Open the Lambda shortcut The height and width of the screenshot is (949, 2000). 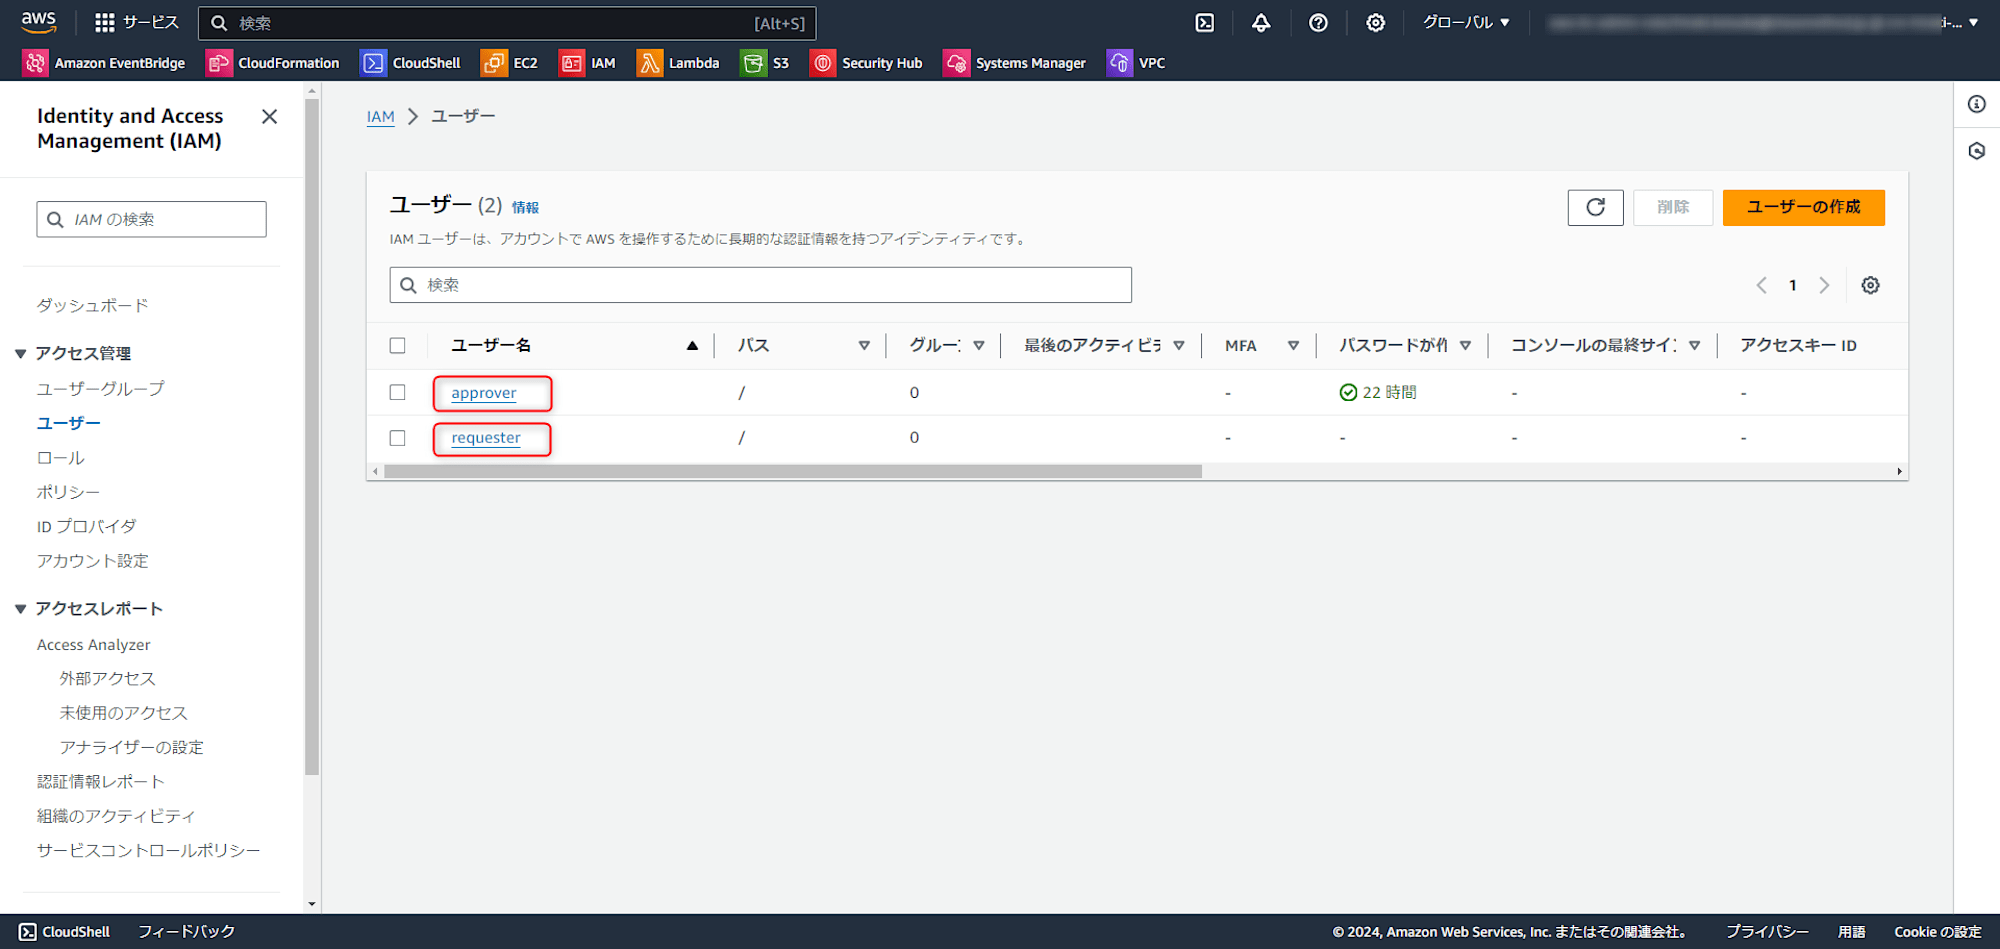pyautogui.click(x=678, y=63)
